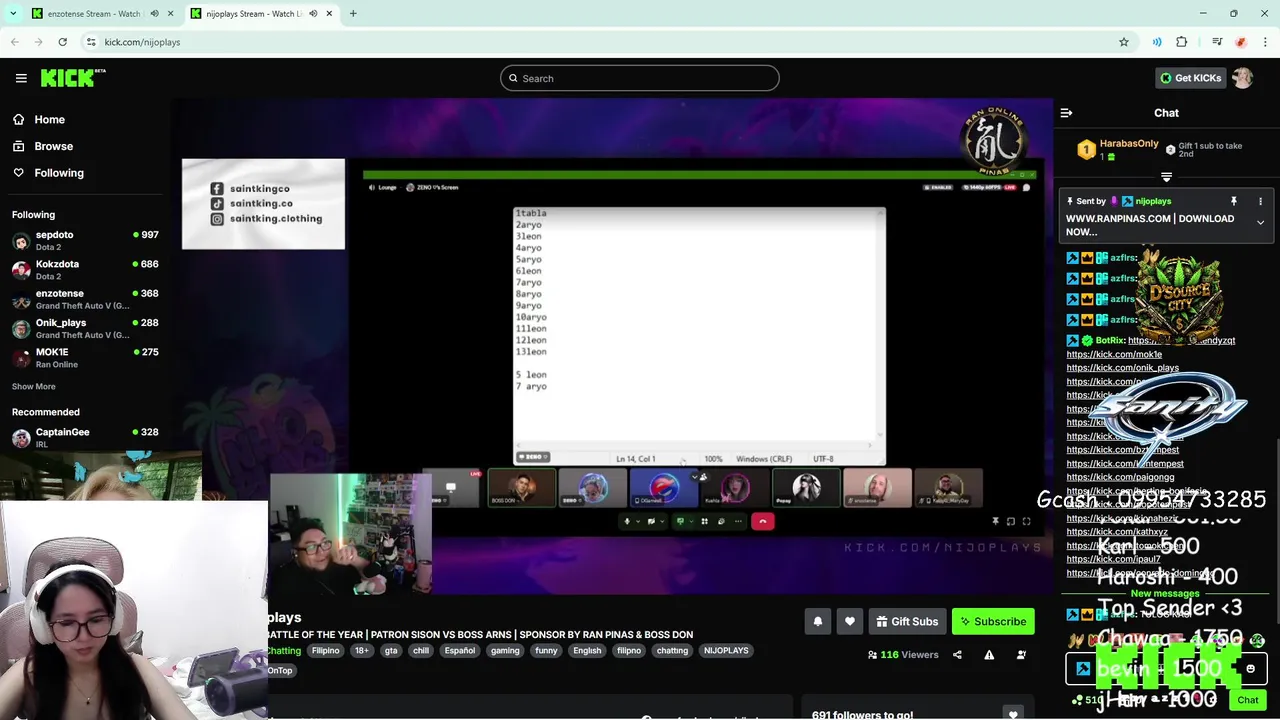
Task: Open pinned message options (three dots)
Action: pos(1260,201)
